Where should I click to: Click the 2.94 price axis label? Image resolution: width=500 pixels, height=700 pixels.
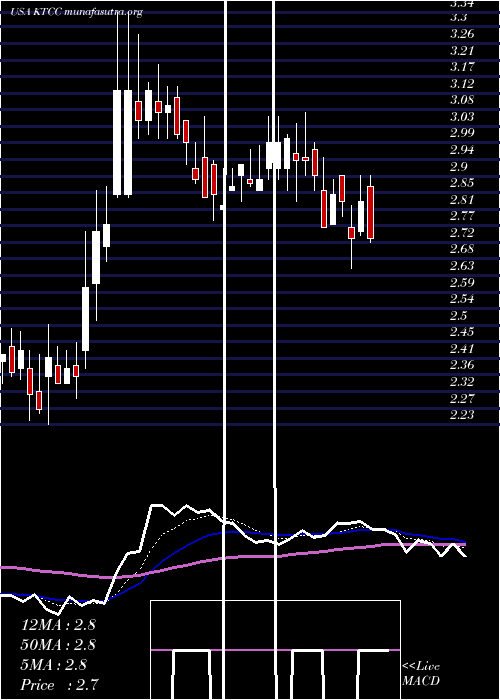pos(462,150)
